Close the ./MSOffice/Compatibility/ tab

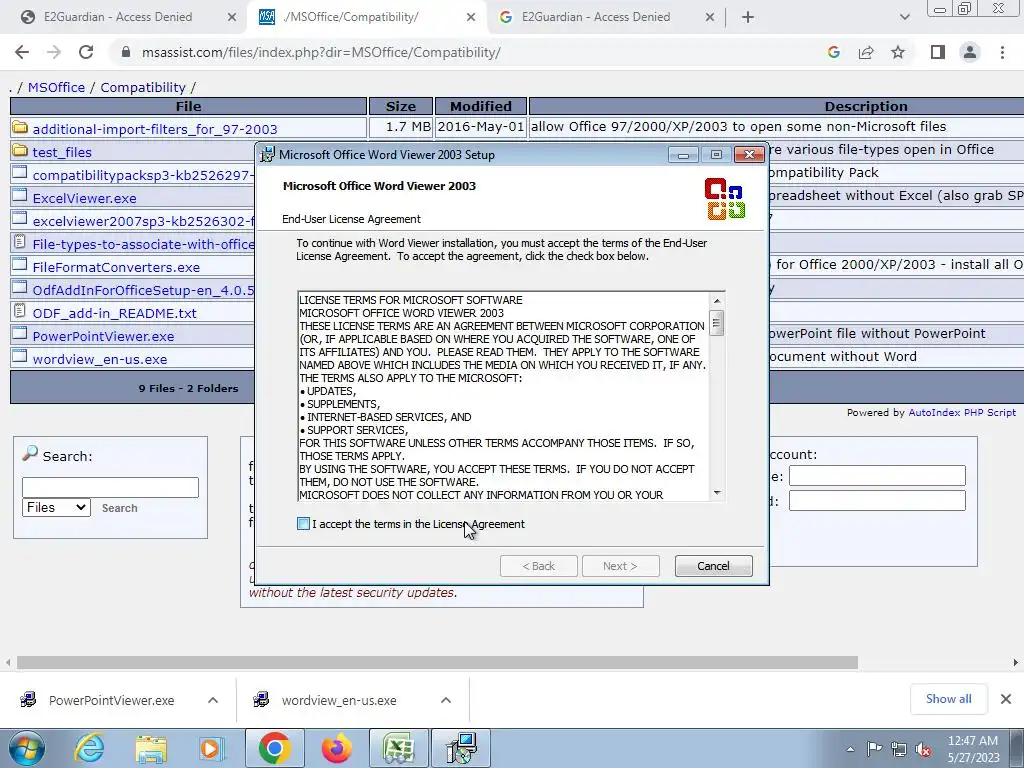471,18
